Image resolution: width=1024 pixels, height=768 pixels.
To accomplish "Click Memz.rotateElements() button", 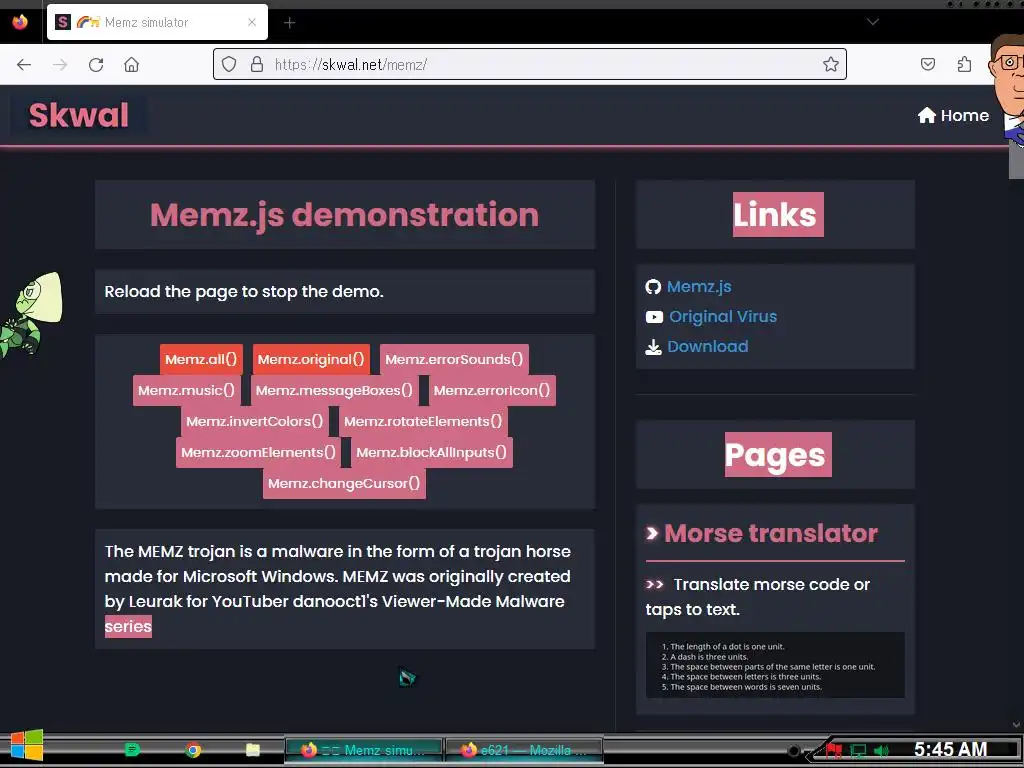I will click(x=423, y=421).
